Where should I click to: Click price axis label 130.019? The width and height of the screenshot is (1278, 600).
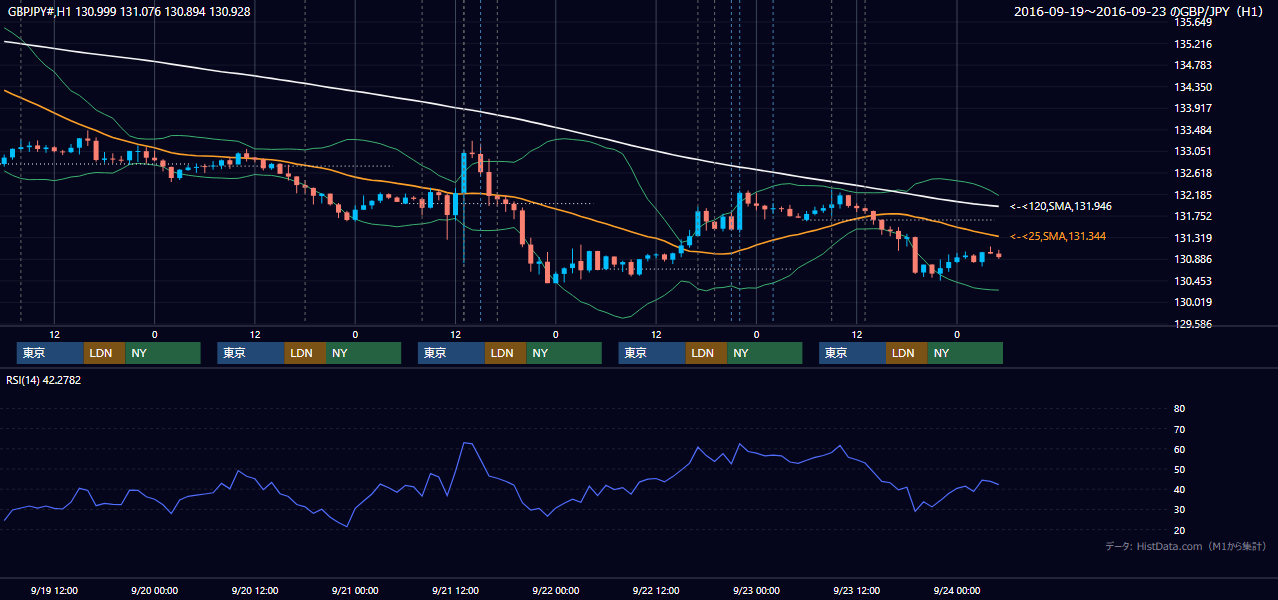(1192, 302)
